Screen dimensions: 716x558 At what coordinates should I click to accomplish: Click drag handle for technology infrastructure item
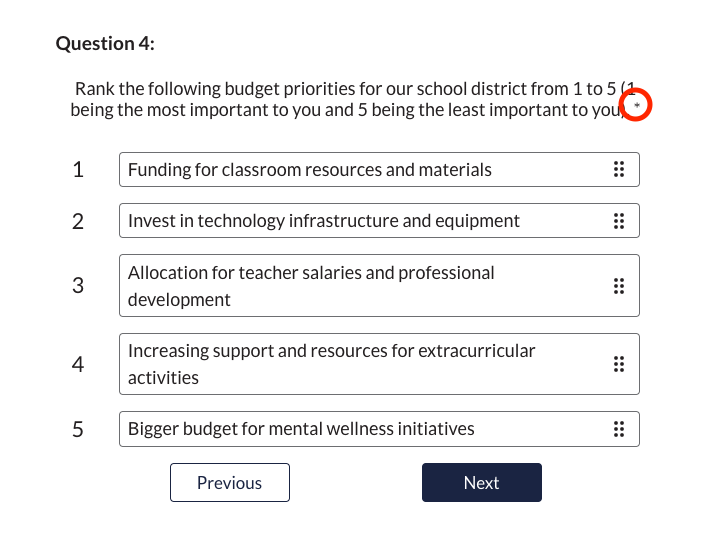[619, 221]
